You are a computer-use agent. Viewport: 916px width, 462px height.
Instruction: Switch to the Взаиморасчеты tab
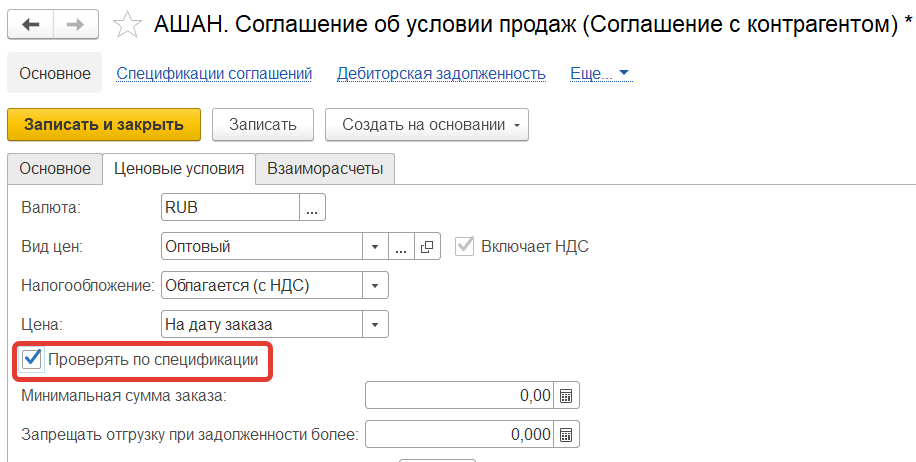(x=324, y=169)
